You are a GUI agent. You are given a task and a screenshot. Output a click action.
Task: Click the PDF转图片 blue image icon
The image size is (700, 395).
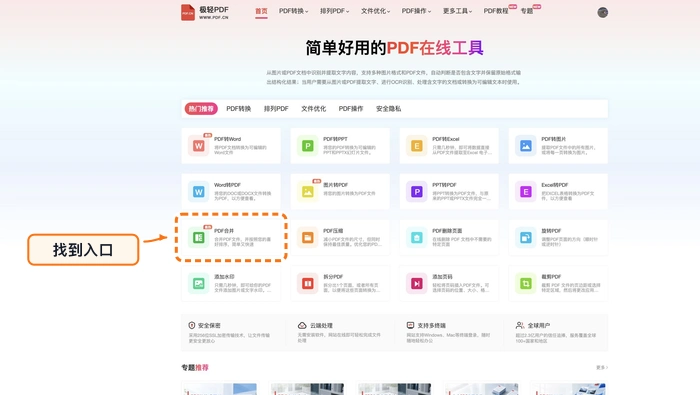(525, 146)
